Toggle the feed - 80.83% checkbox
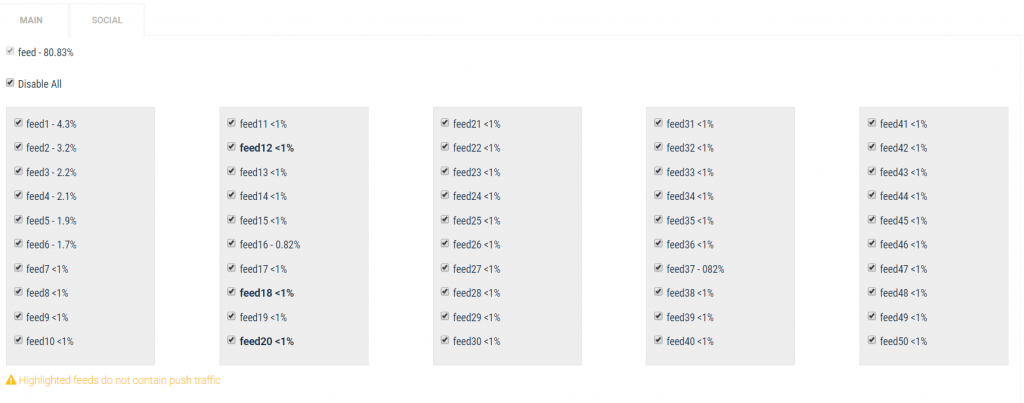Viewport: 1024px width, 403px height. pyautogui.click(x=10, y=51)
